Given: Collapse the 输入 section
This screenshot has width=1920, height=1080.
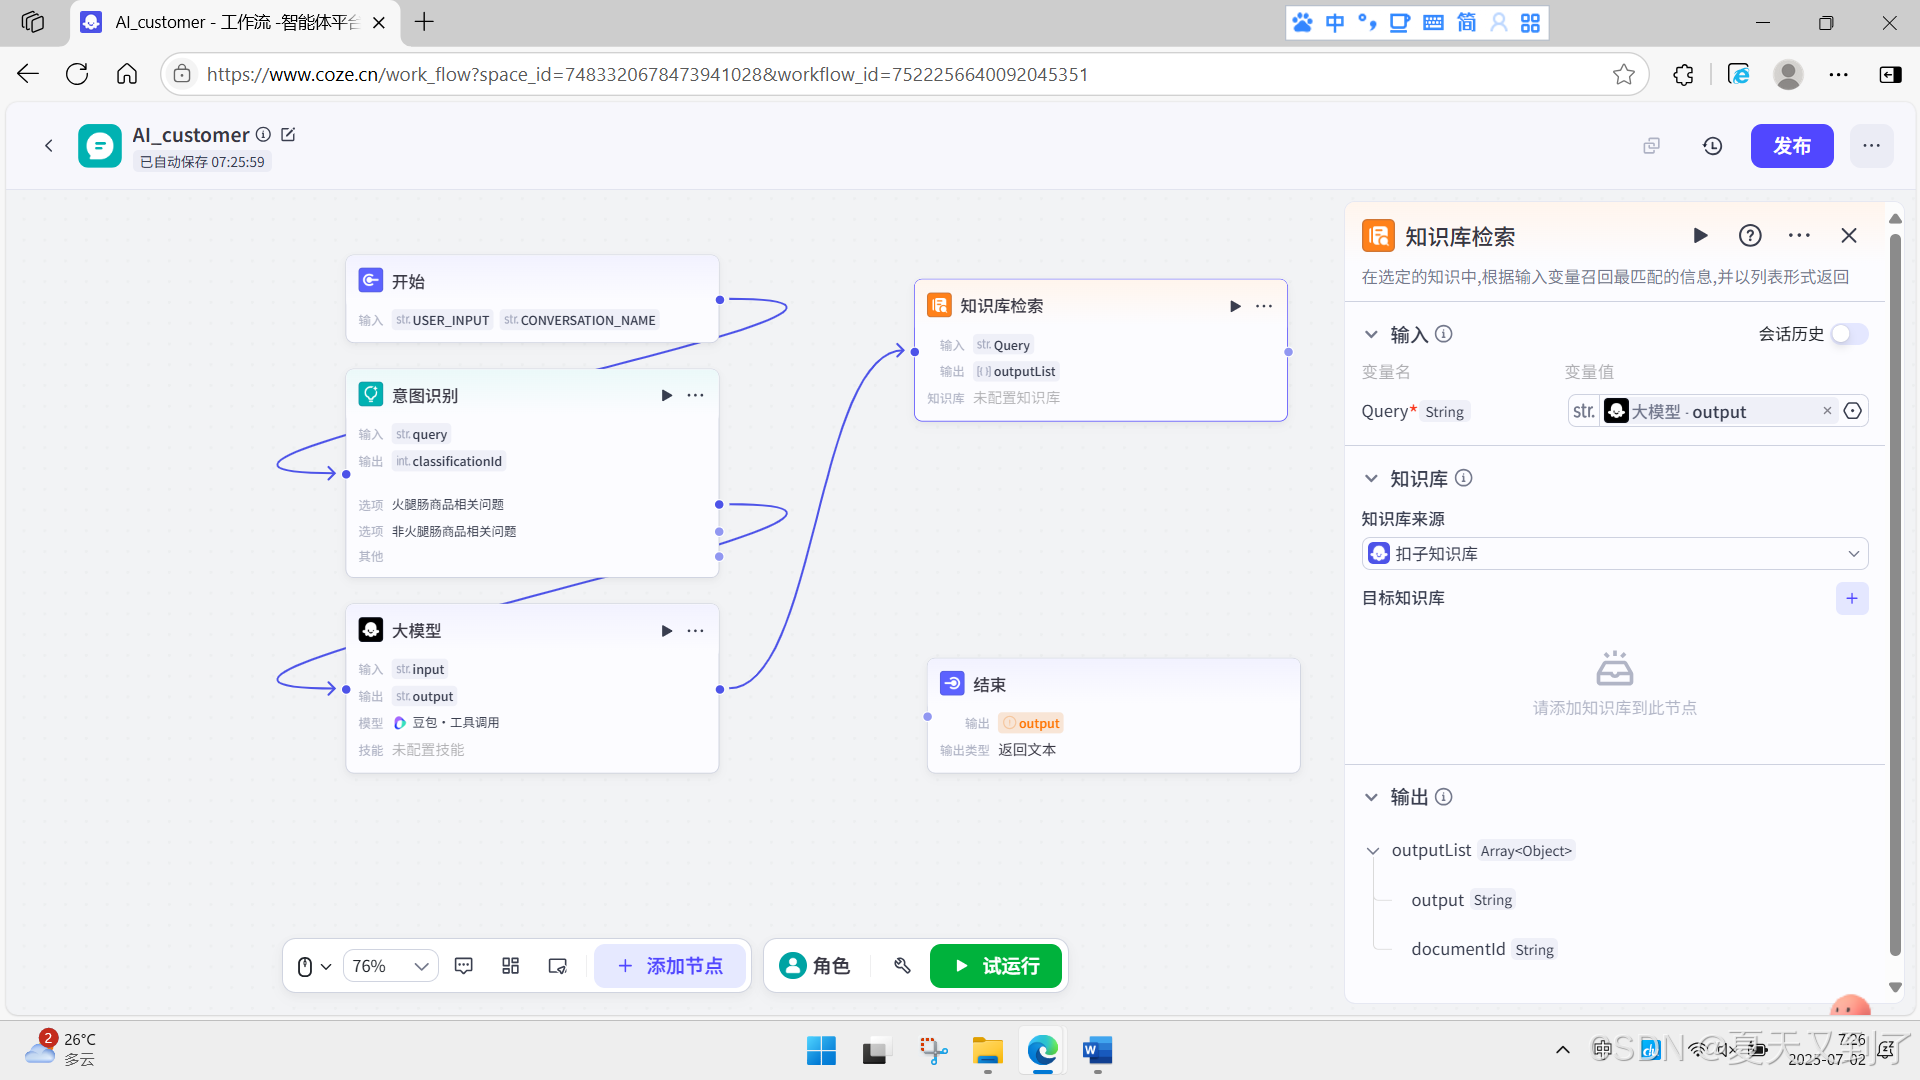Looking at the screenshot, I should (x=1371, y=335).
